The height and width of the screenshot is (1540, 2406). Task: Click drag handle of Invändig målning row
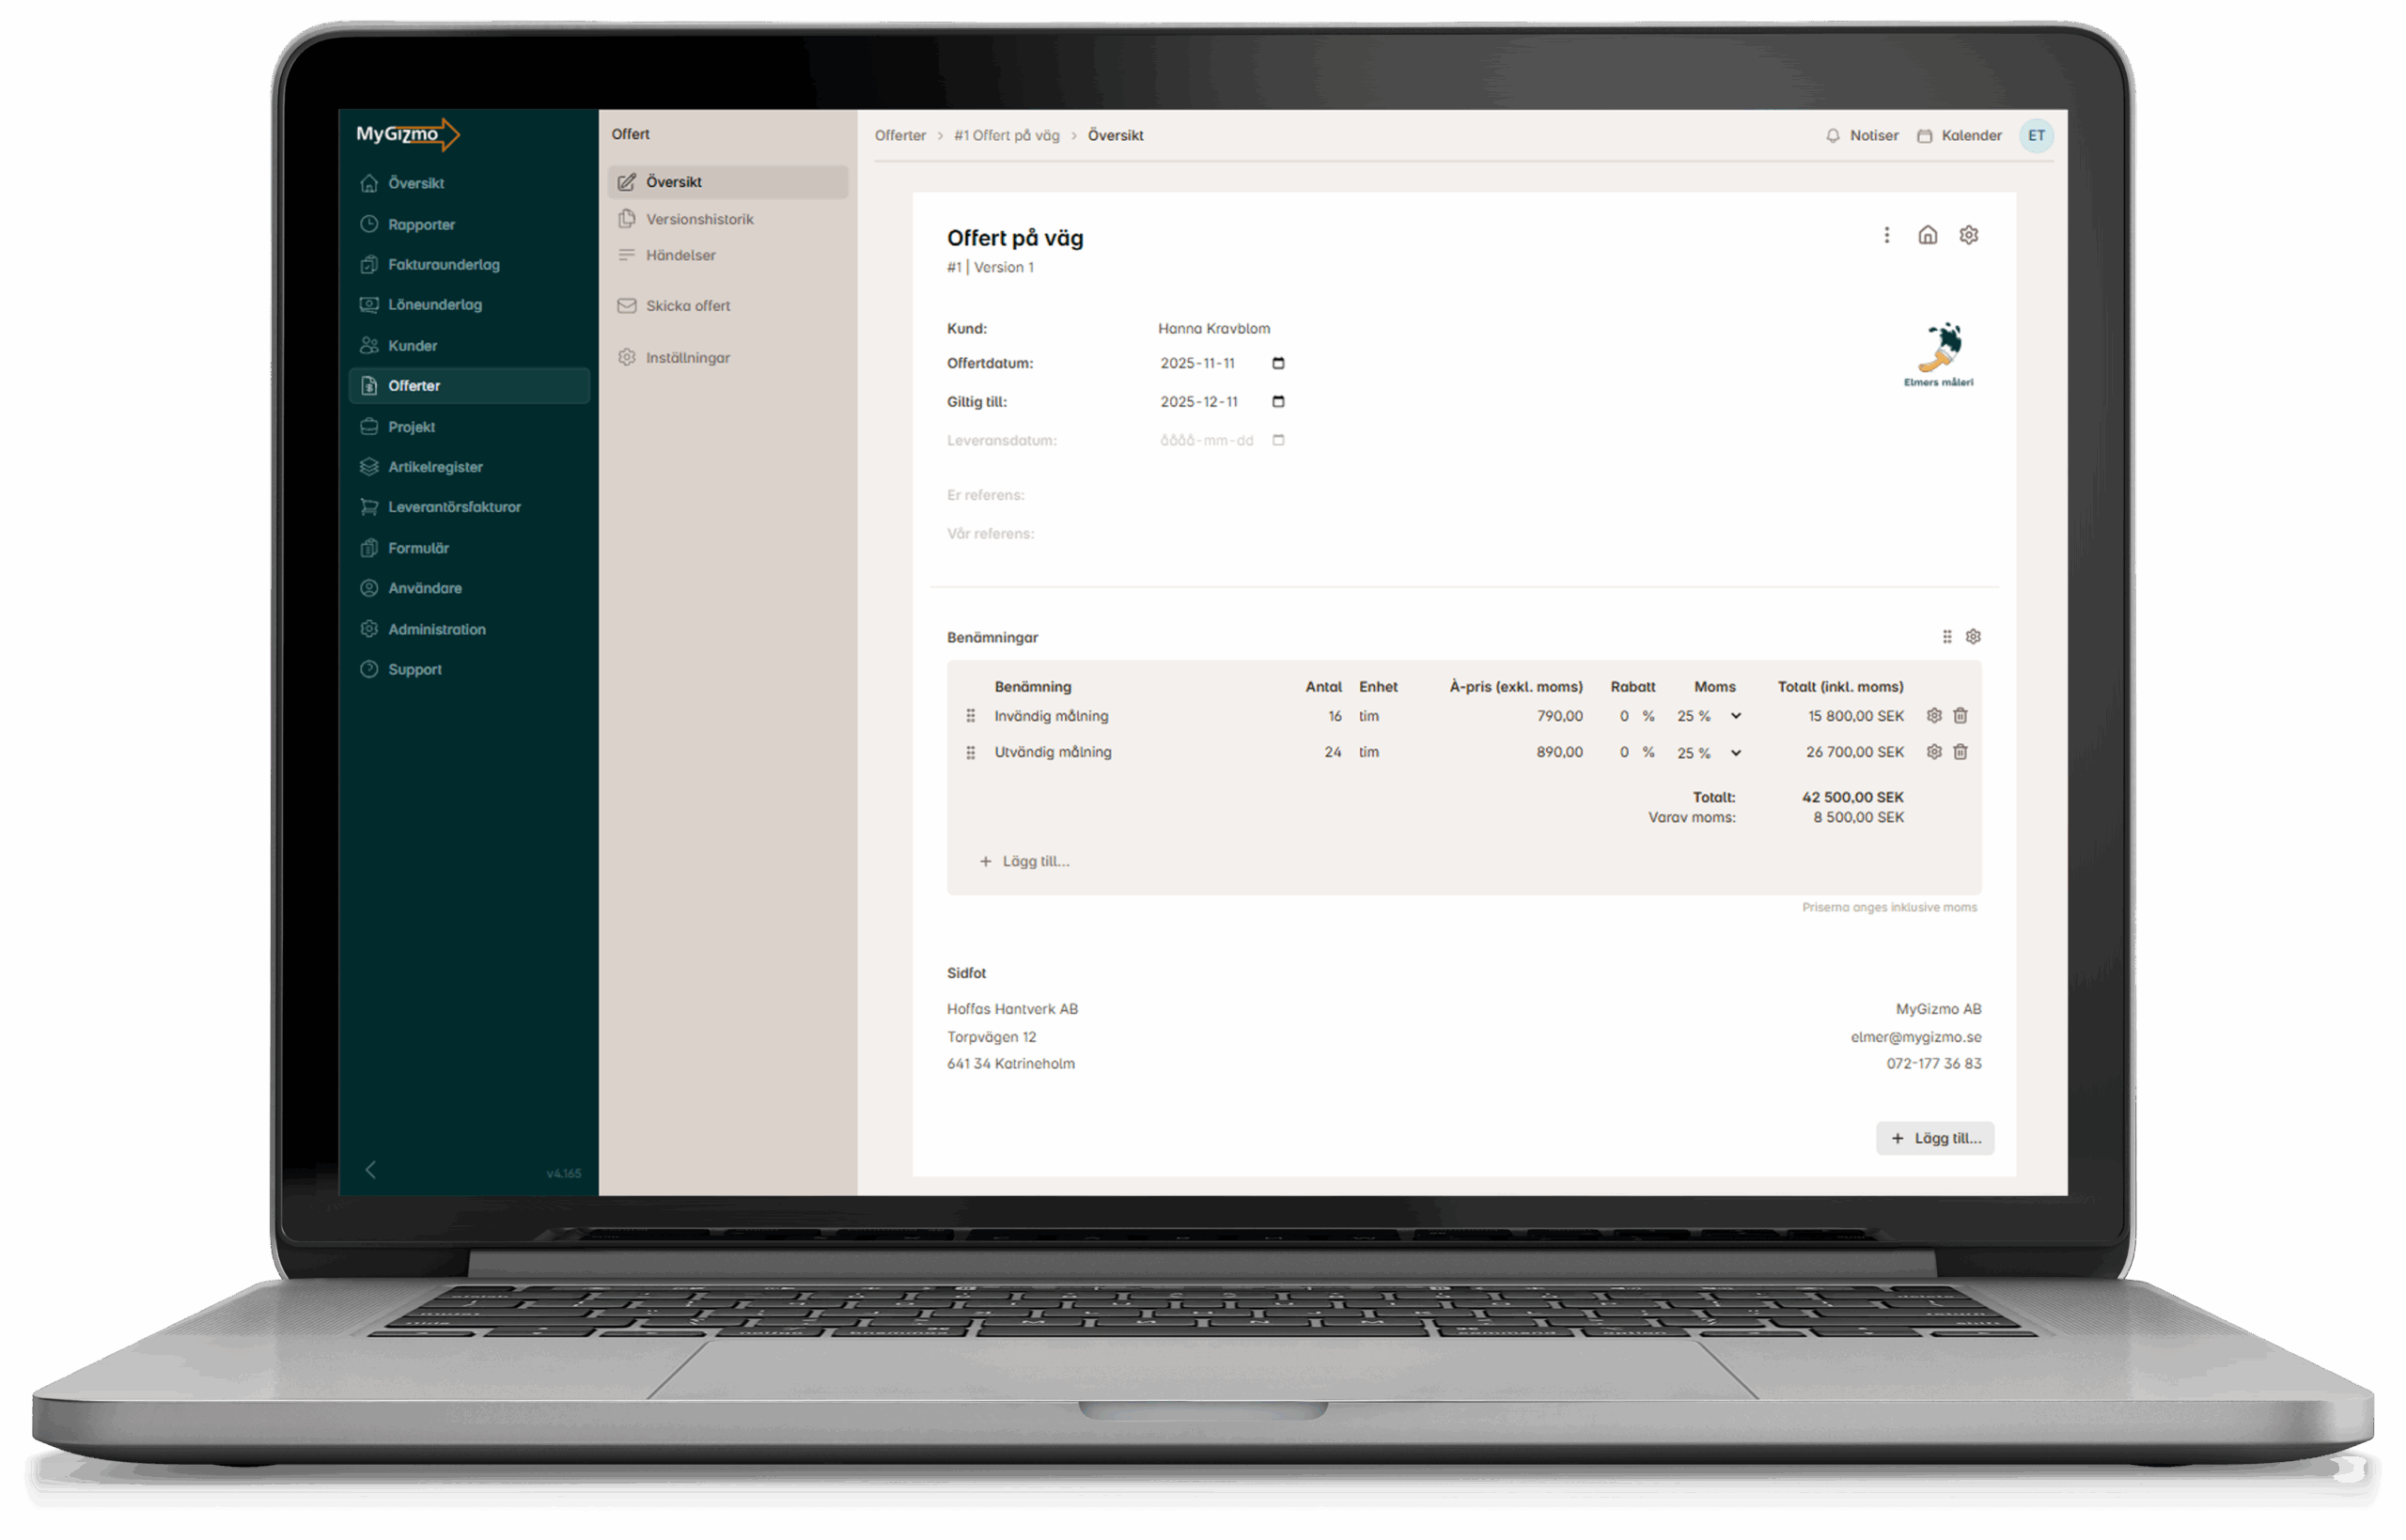coord(970,716)
